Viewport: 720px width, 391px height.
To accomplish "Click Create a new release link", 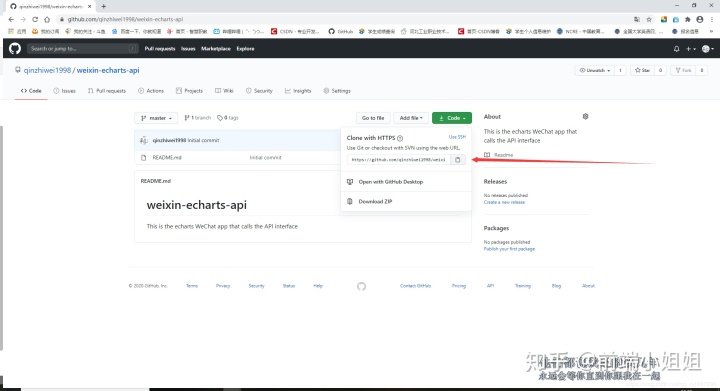I will (x=504, y=202).
